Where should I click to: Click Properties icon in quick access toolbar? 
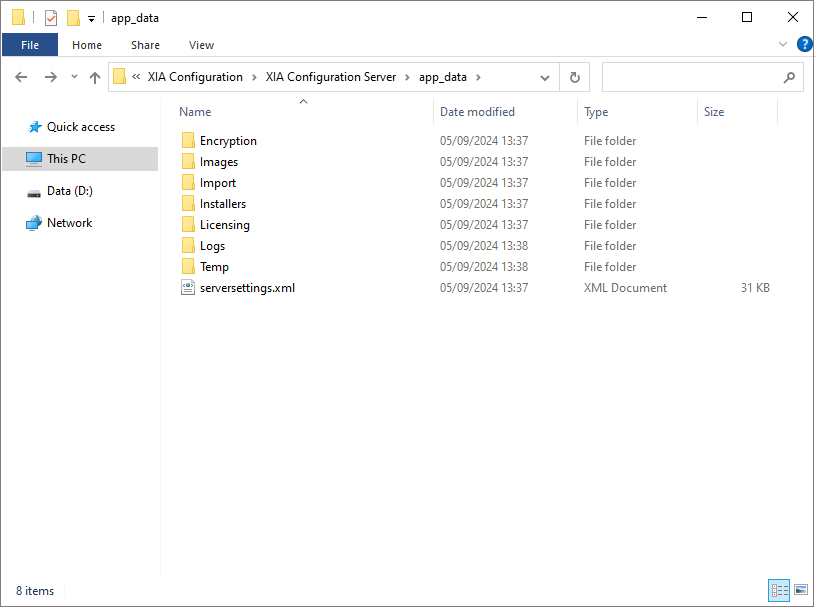(x=51, y=18)
